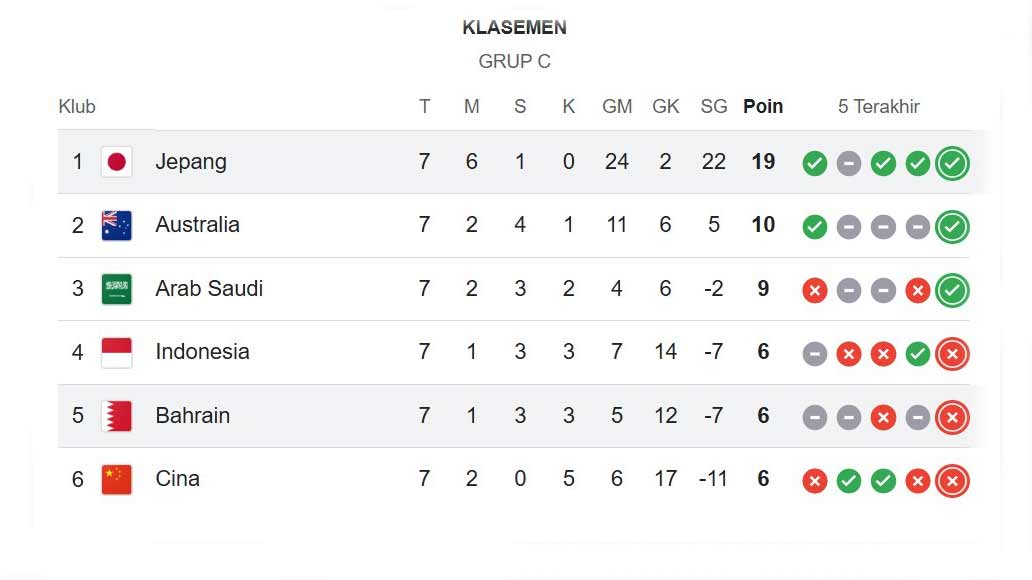Viewport: 1032px width, 580px height.
Task: Click the Saudi Arabia flag icon
Action: tap(117, 289)
